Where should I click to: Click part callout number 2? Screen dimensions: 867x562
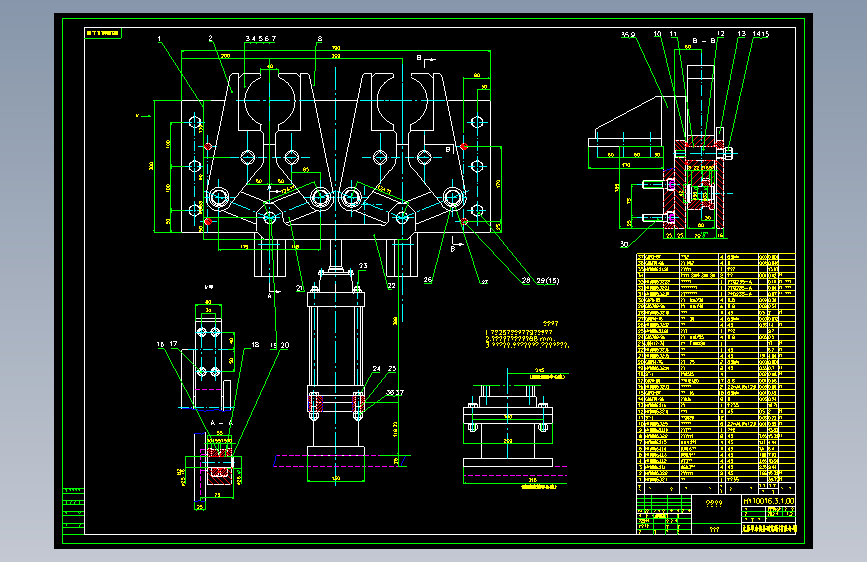pyautogui.click(x=210, y=39)
